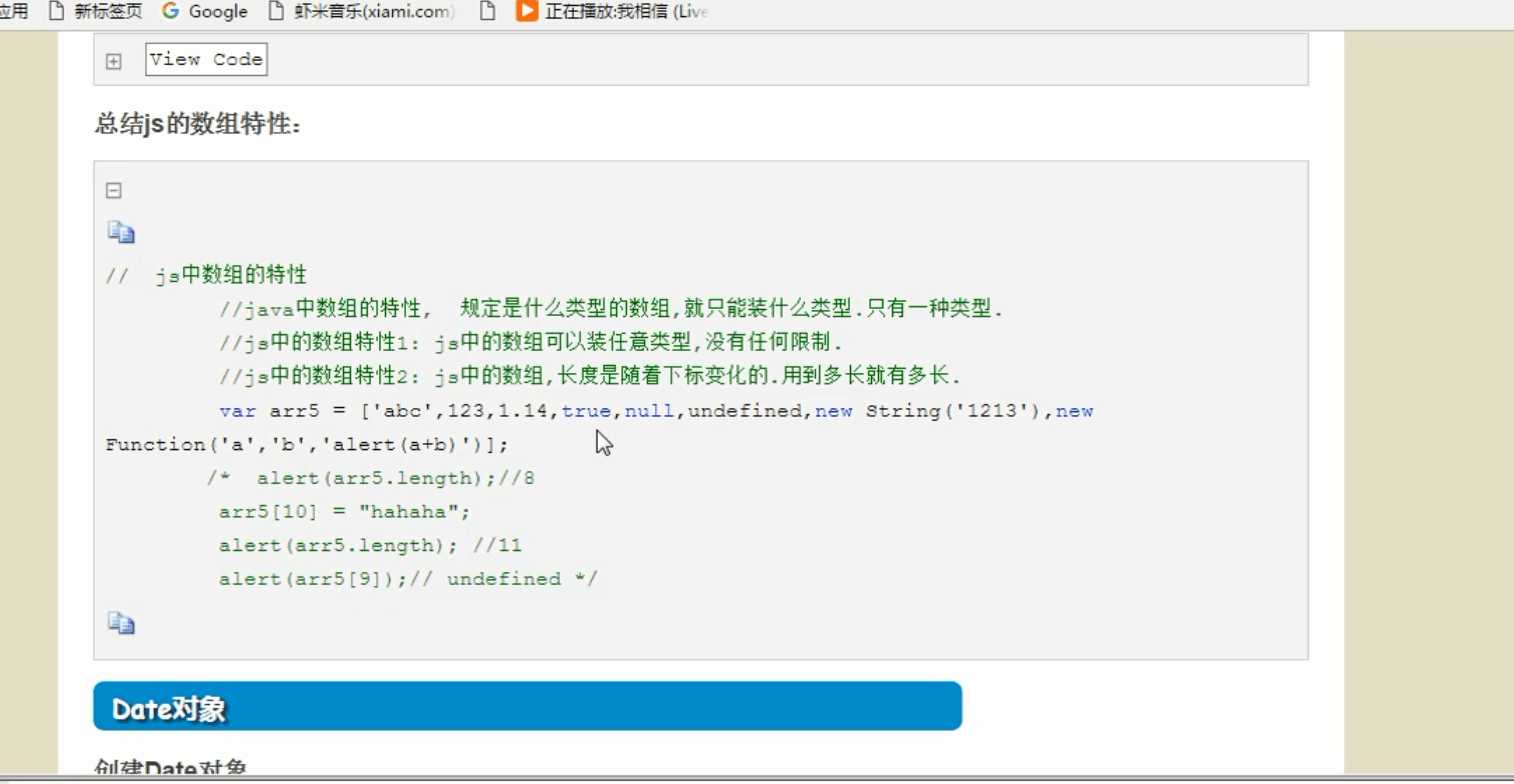Click the View Code button

(x=206, y=59)
